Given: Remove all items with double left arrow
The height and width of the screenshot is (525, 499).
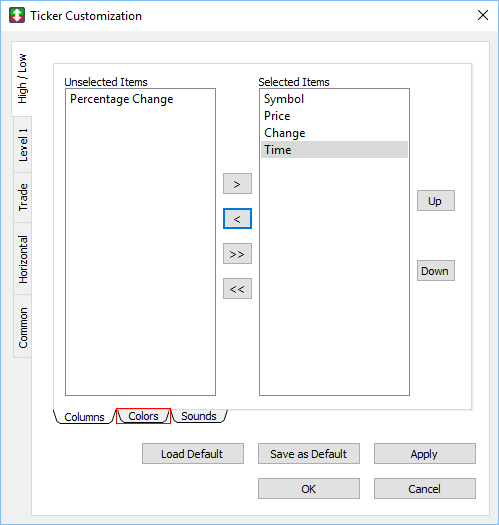Looking at the screenshot, I should [237, 288].
